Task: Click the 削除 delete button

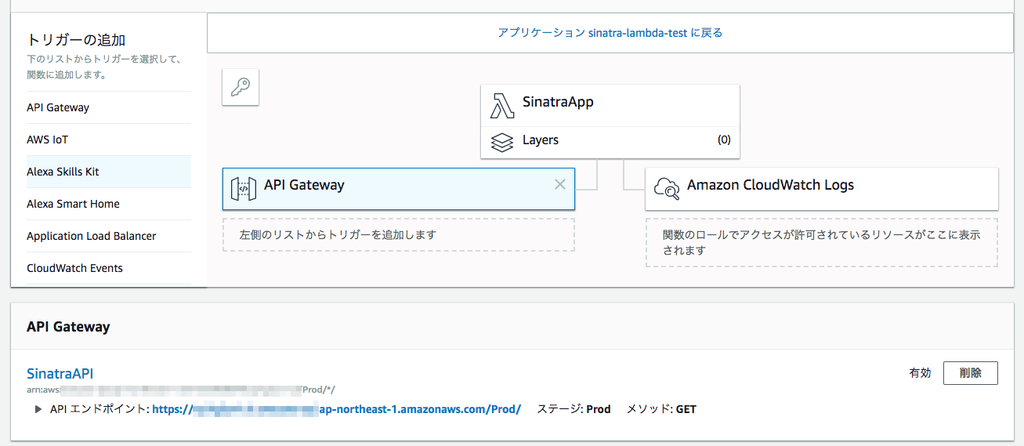Action: (970, 373)
